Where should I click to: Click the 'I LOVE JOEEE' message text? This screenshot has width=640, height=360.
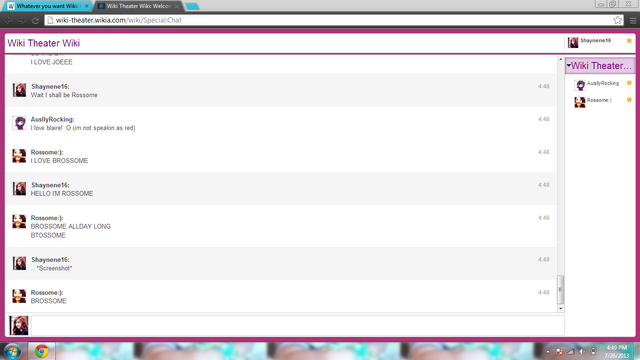pyautogui.click(x=51, y=62)
